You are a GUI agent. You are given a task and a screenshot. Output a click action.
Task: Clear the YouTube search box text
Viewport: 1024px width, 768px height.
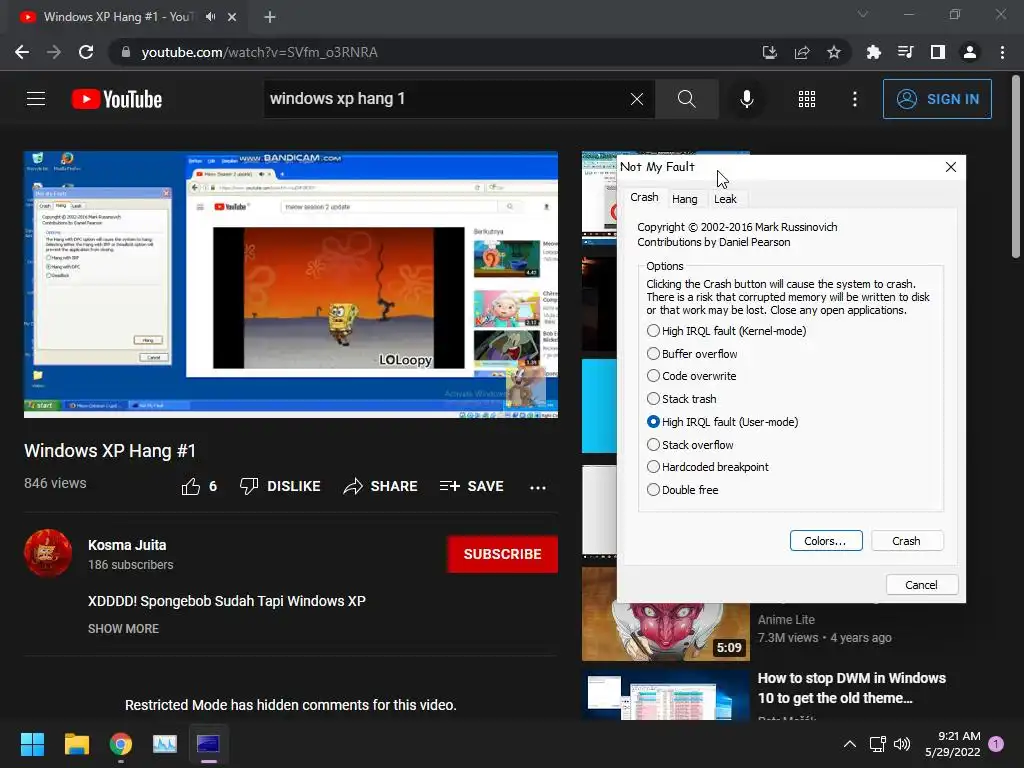coord(637,99)
